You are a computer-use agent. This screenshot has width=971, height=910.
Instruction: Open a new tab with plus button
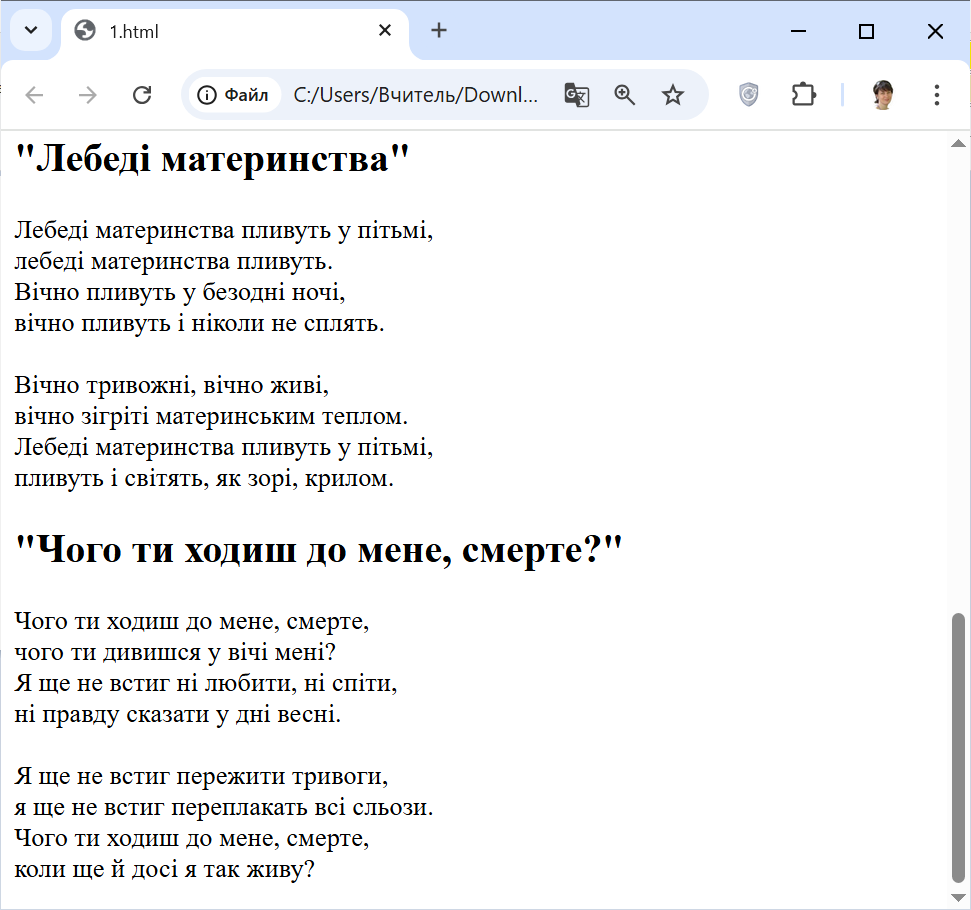pos(439,30)
